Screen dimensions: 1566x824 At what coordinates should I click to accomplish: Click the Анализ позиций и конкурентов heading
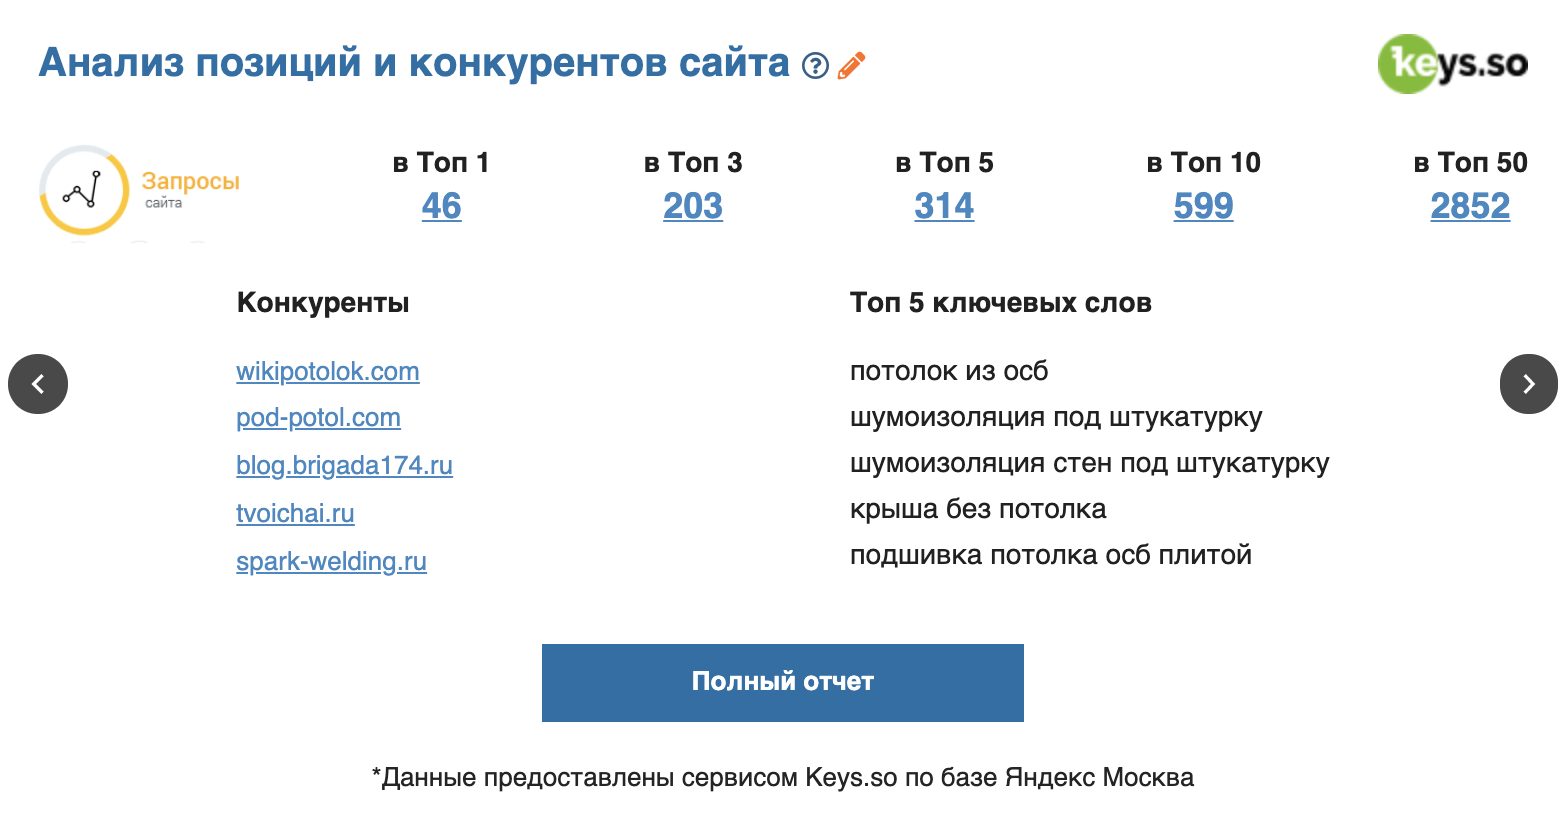[x=414, y=63]
